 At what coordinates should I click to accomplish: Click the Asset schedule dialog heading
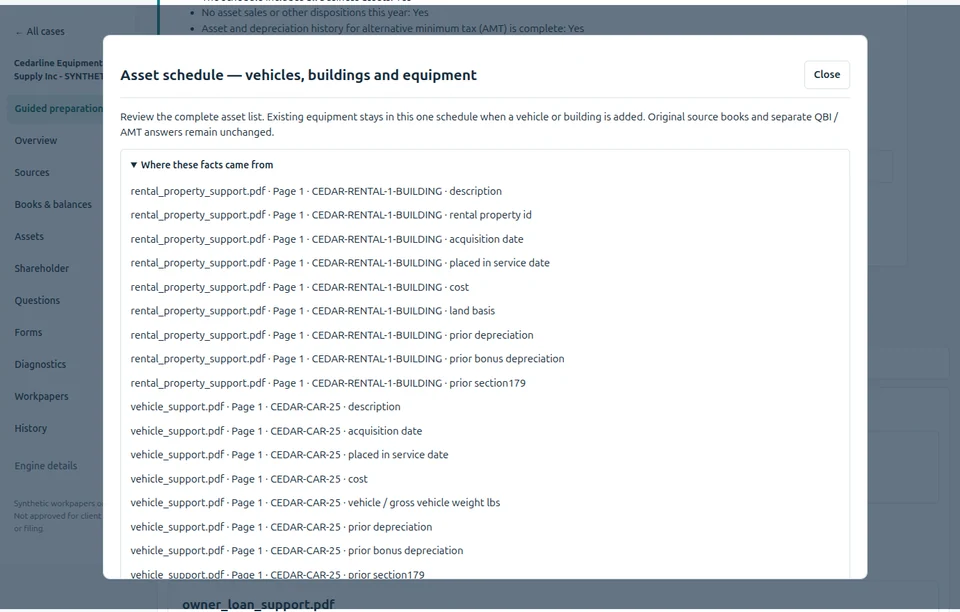click(x=298, y=75)
